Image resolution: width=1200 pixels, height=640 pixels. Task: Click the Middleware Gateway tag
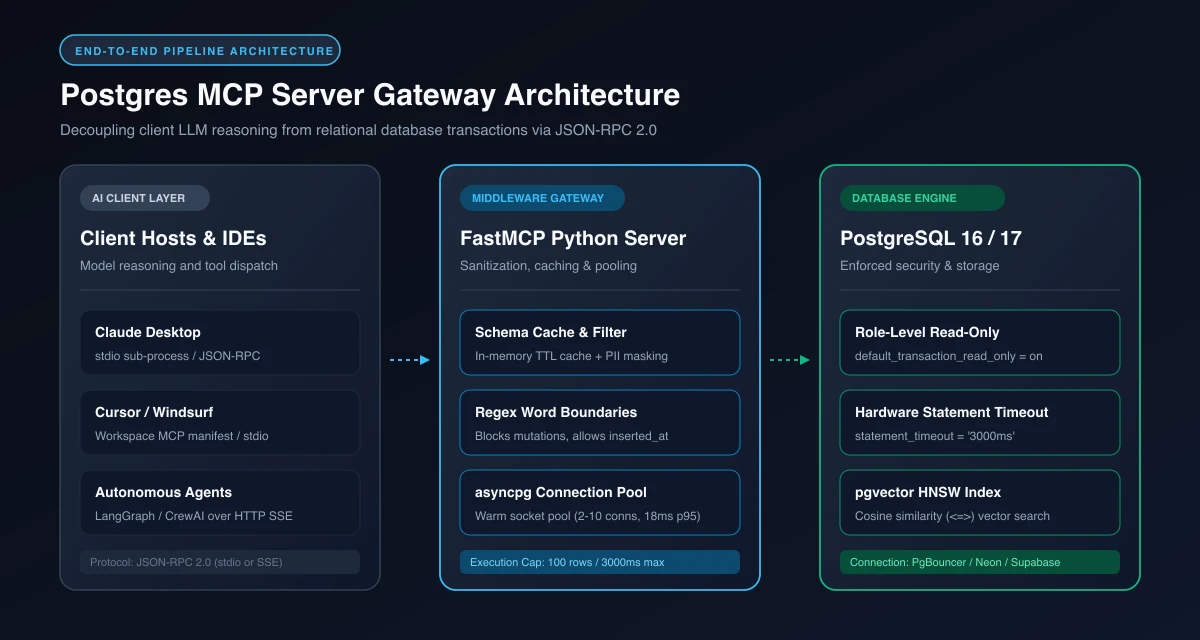(542, 198)
